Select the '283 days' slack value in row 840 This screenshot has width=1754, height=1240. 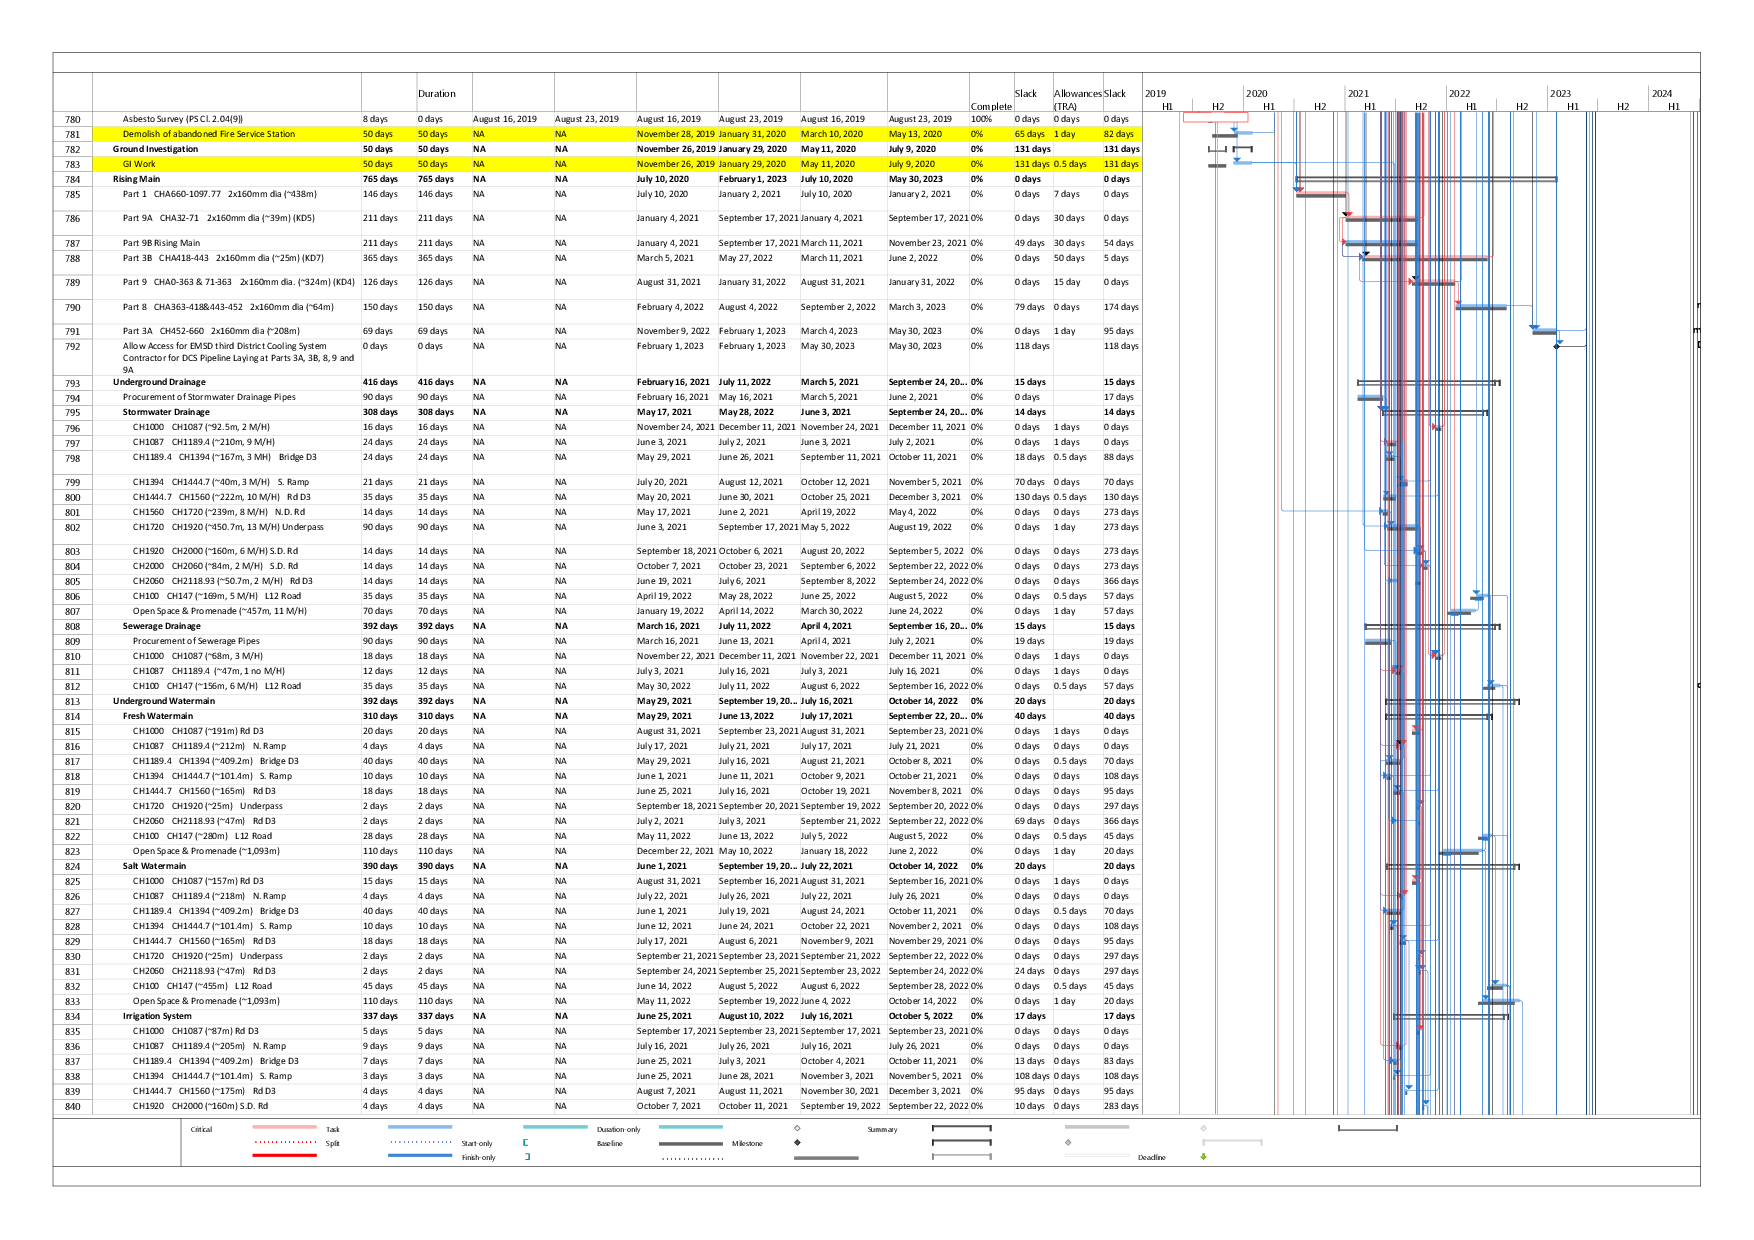[1121, 1106]
